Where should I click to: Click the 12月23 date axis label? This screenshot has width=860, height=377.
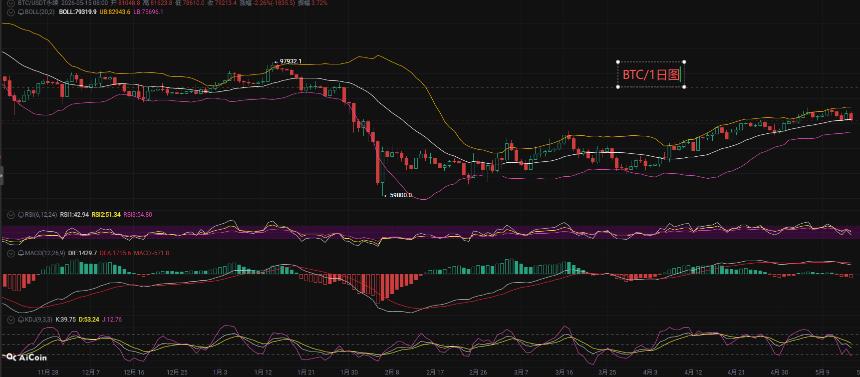[x=177, y=372]
